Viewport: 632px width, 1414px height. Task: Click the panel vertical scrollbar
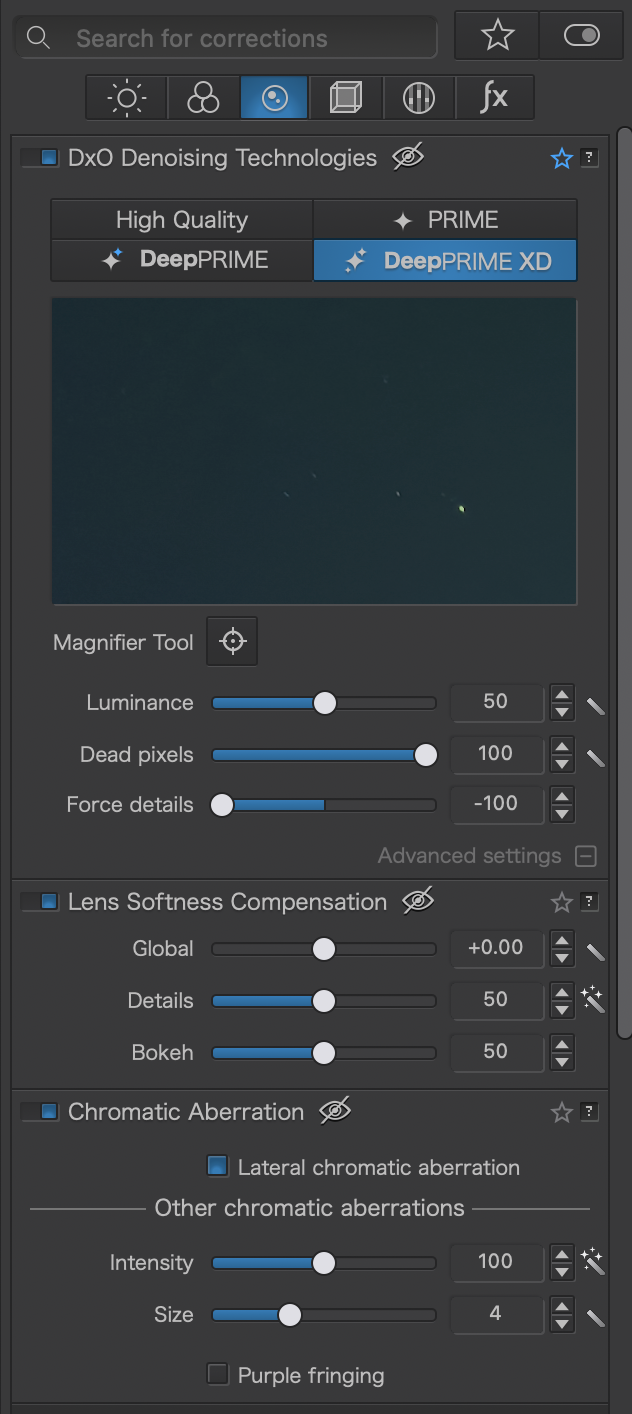pos(625,585)
